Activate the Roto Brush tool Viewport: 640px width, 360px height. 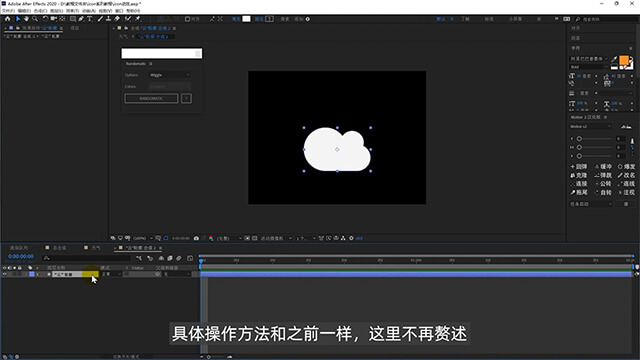click(128, 19)
